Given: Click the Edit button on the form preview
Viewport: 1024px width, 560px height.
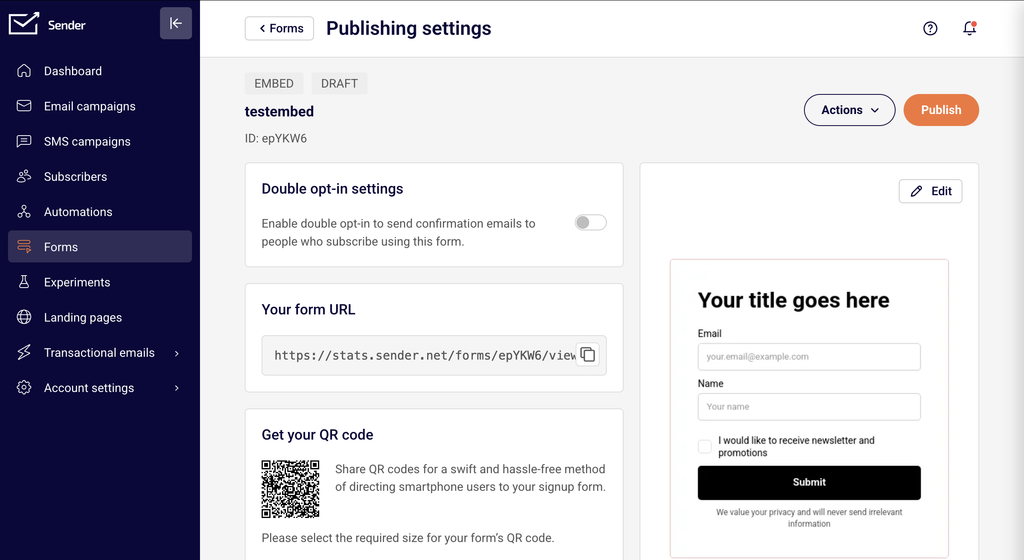Looking at the screenshot, I should pyautogui.click(x=931, y=191).
